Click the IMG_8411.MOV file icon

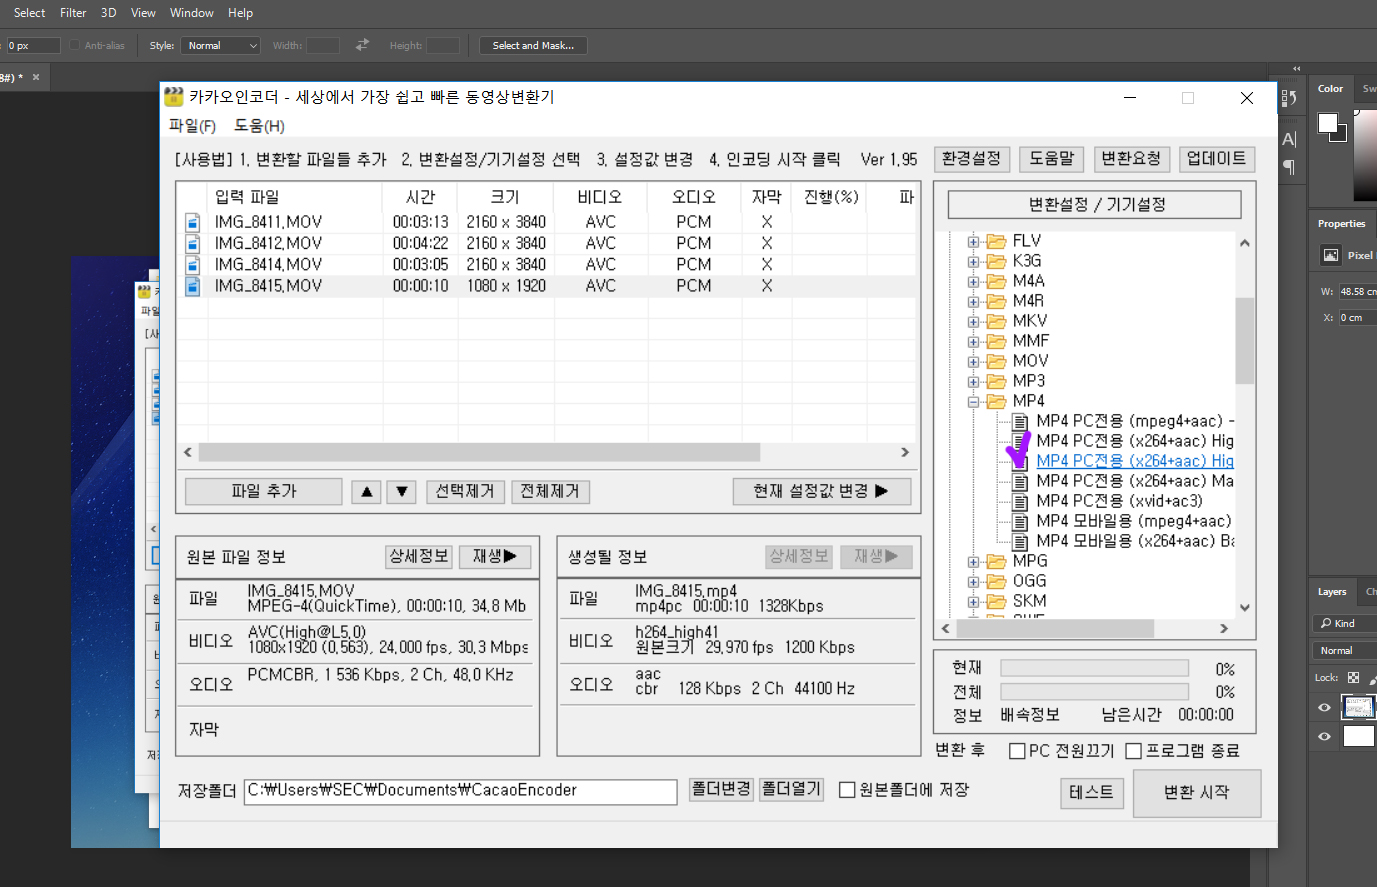193,222
